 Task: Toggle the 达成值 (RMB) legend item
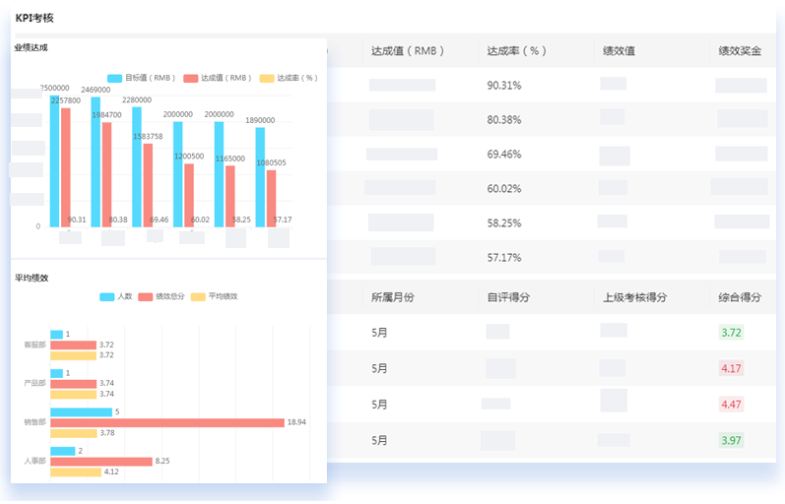217,78
